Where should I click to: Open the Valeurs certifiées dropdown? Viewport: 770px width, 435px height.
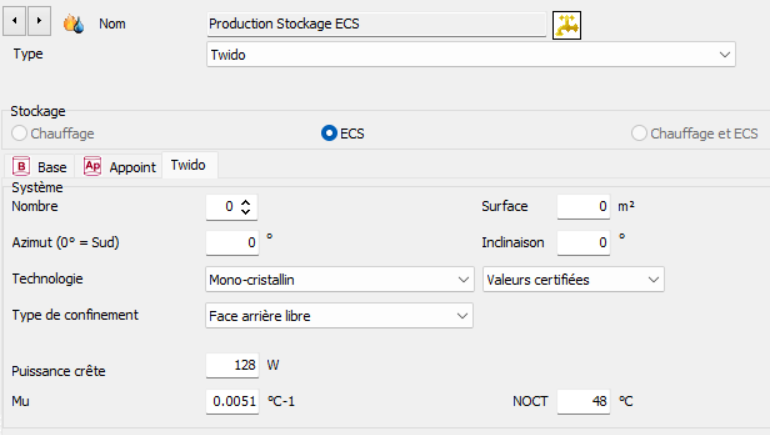point(573,280)
